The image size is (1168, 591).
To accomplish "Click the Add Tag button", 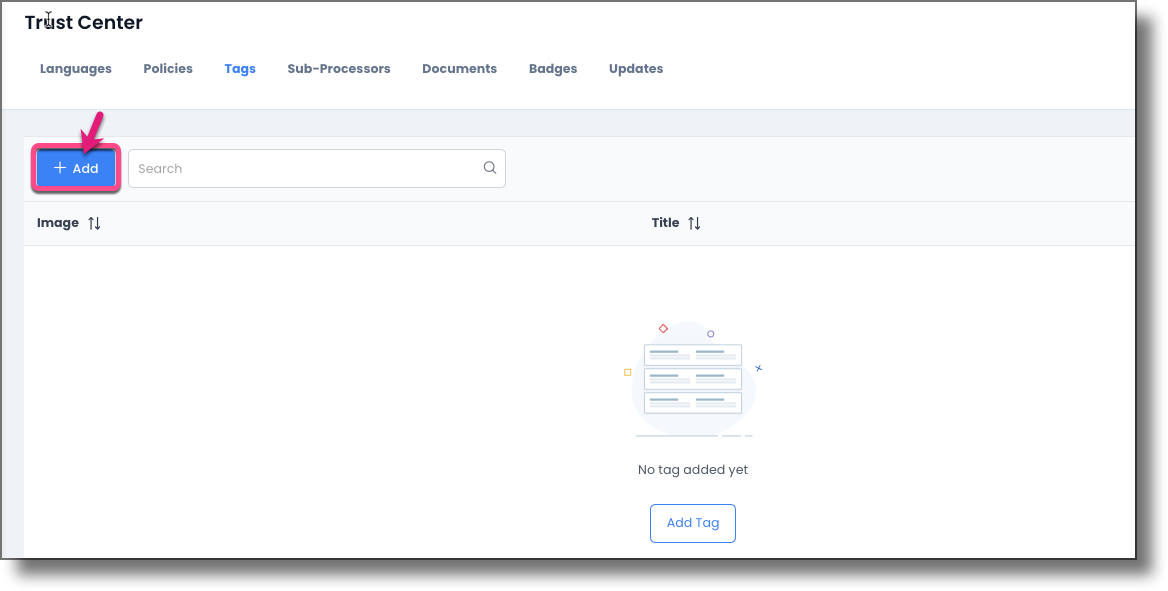I will click(693, 523).
